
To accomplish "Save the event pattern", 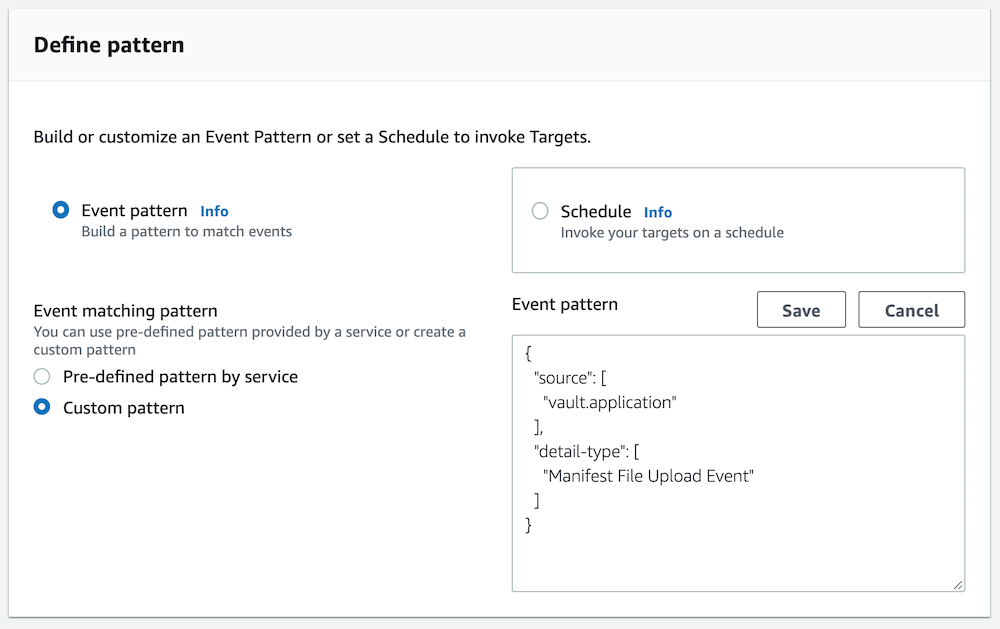I will [801, 310].
